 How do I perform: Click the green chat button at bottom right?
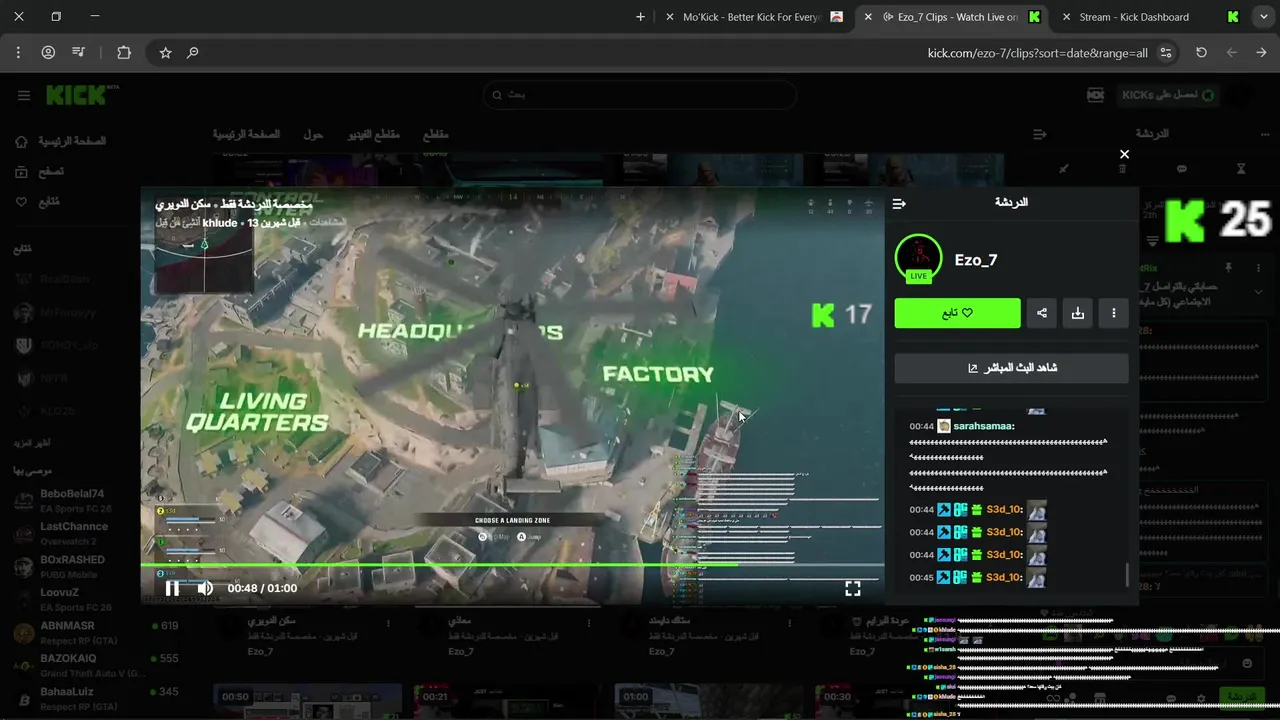click(x=1242, y=696)
